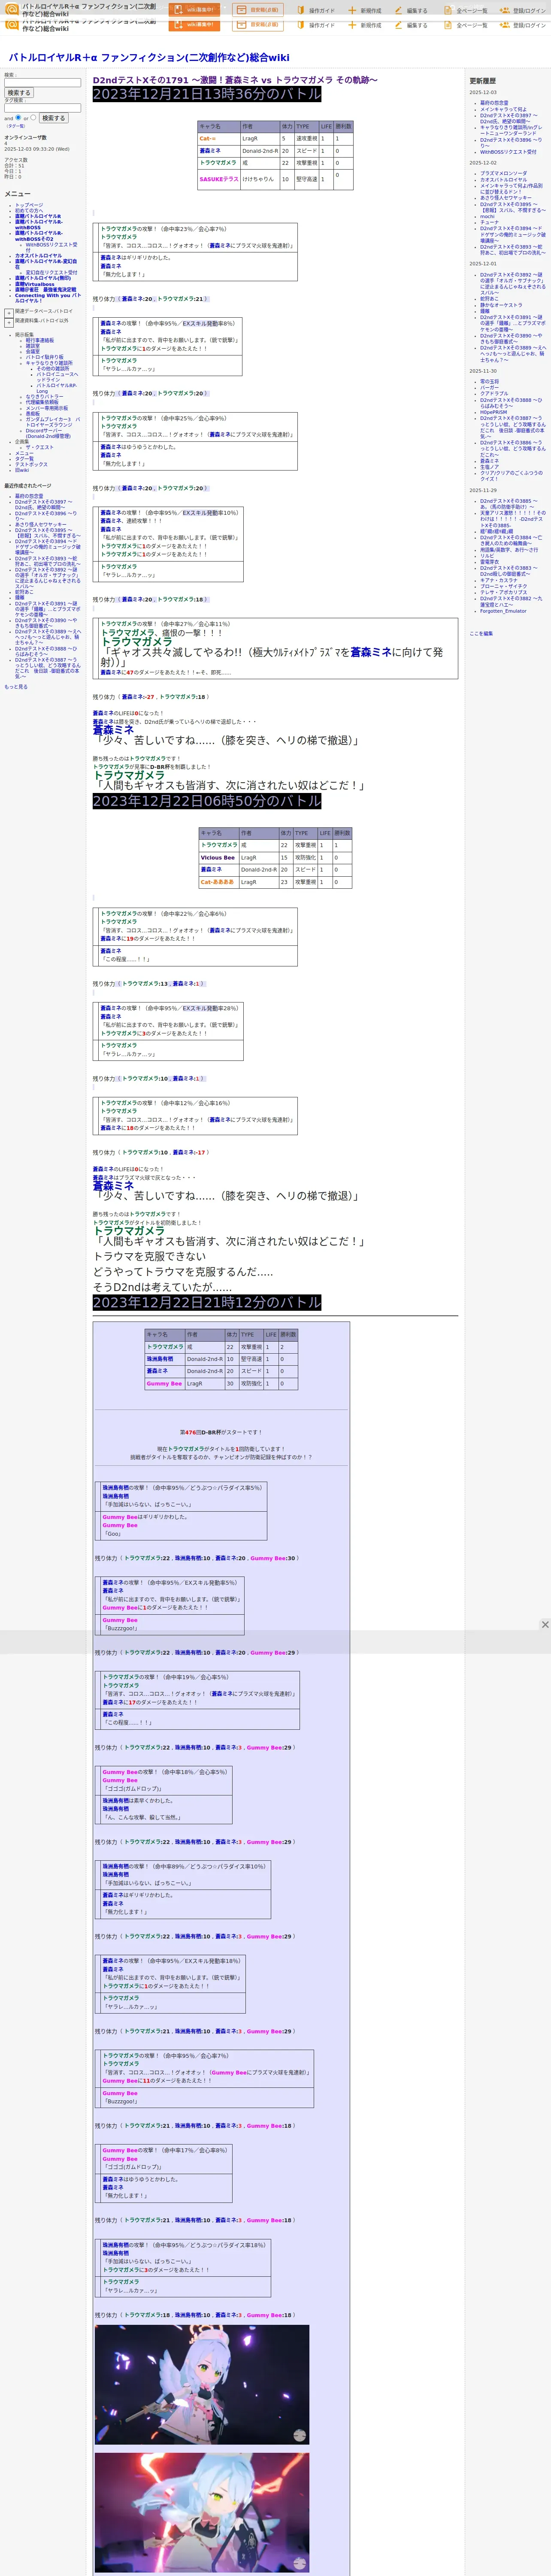This screenshot has height=2576, width=551.
Task: Click the keyword search input field
Action: click(x=42, y=83)
